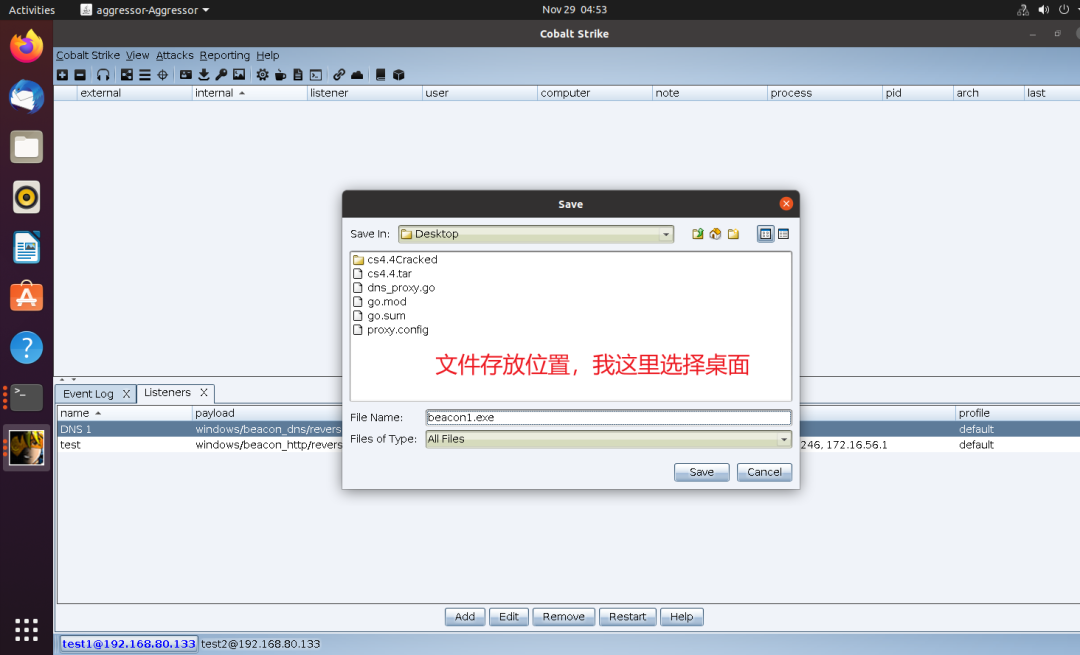Viewport: 1080px width, 655px height.
Task: Click the Generate Windows Executable gear icon
Action: click(262, 75)
